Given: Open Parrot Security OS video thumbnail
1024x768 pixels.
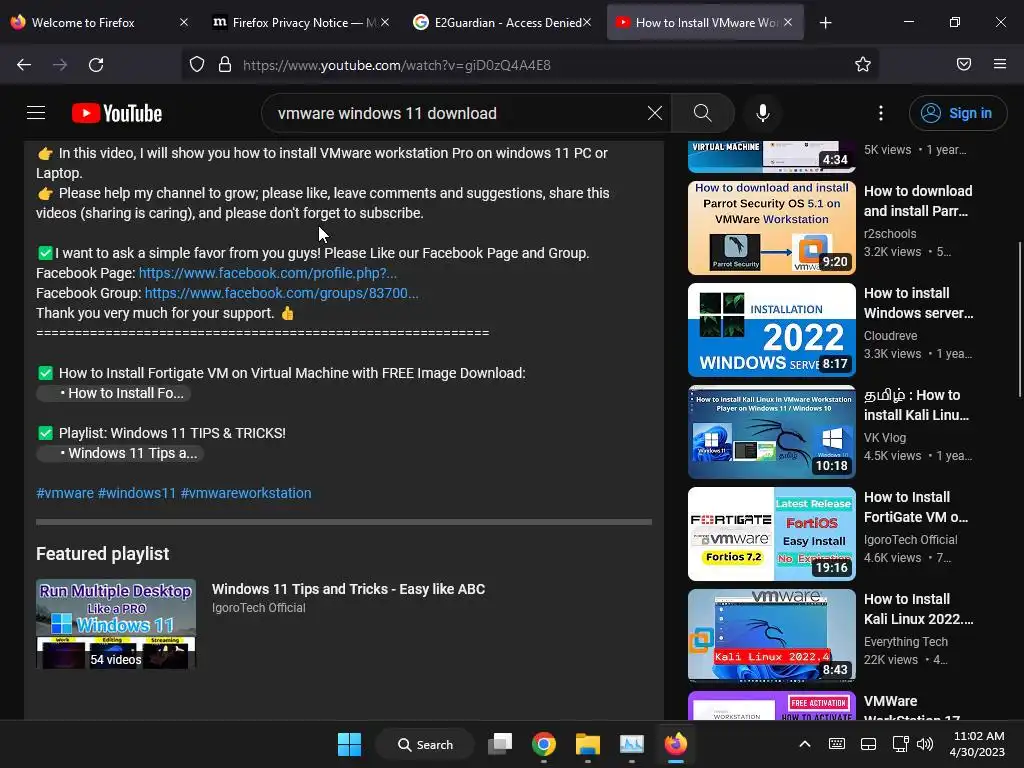Looking at the screenshot, I should [771, 228].
